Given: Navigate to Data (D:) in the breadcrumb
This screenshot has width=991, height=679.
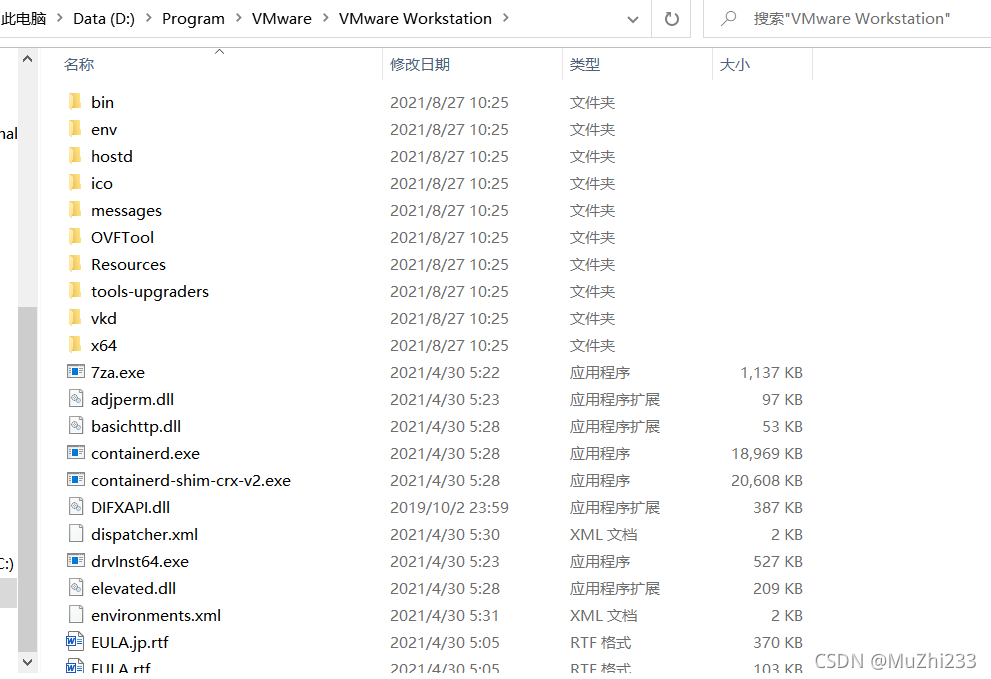Looking at the screenshot, I should [104, 18].
